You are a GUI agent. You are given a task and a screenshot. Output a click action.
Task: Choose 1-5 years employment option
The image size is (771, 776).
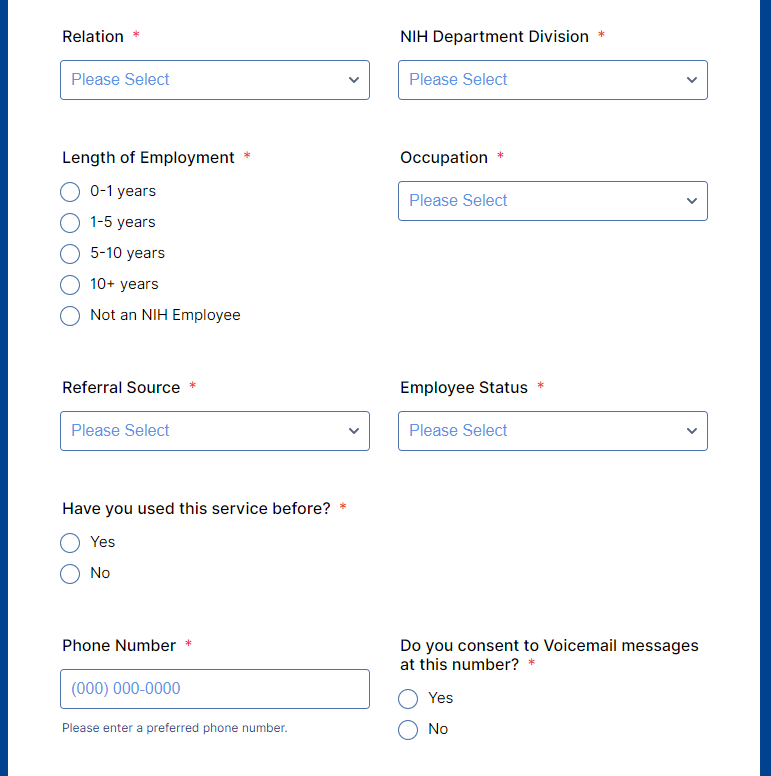(70, 223)
